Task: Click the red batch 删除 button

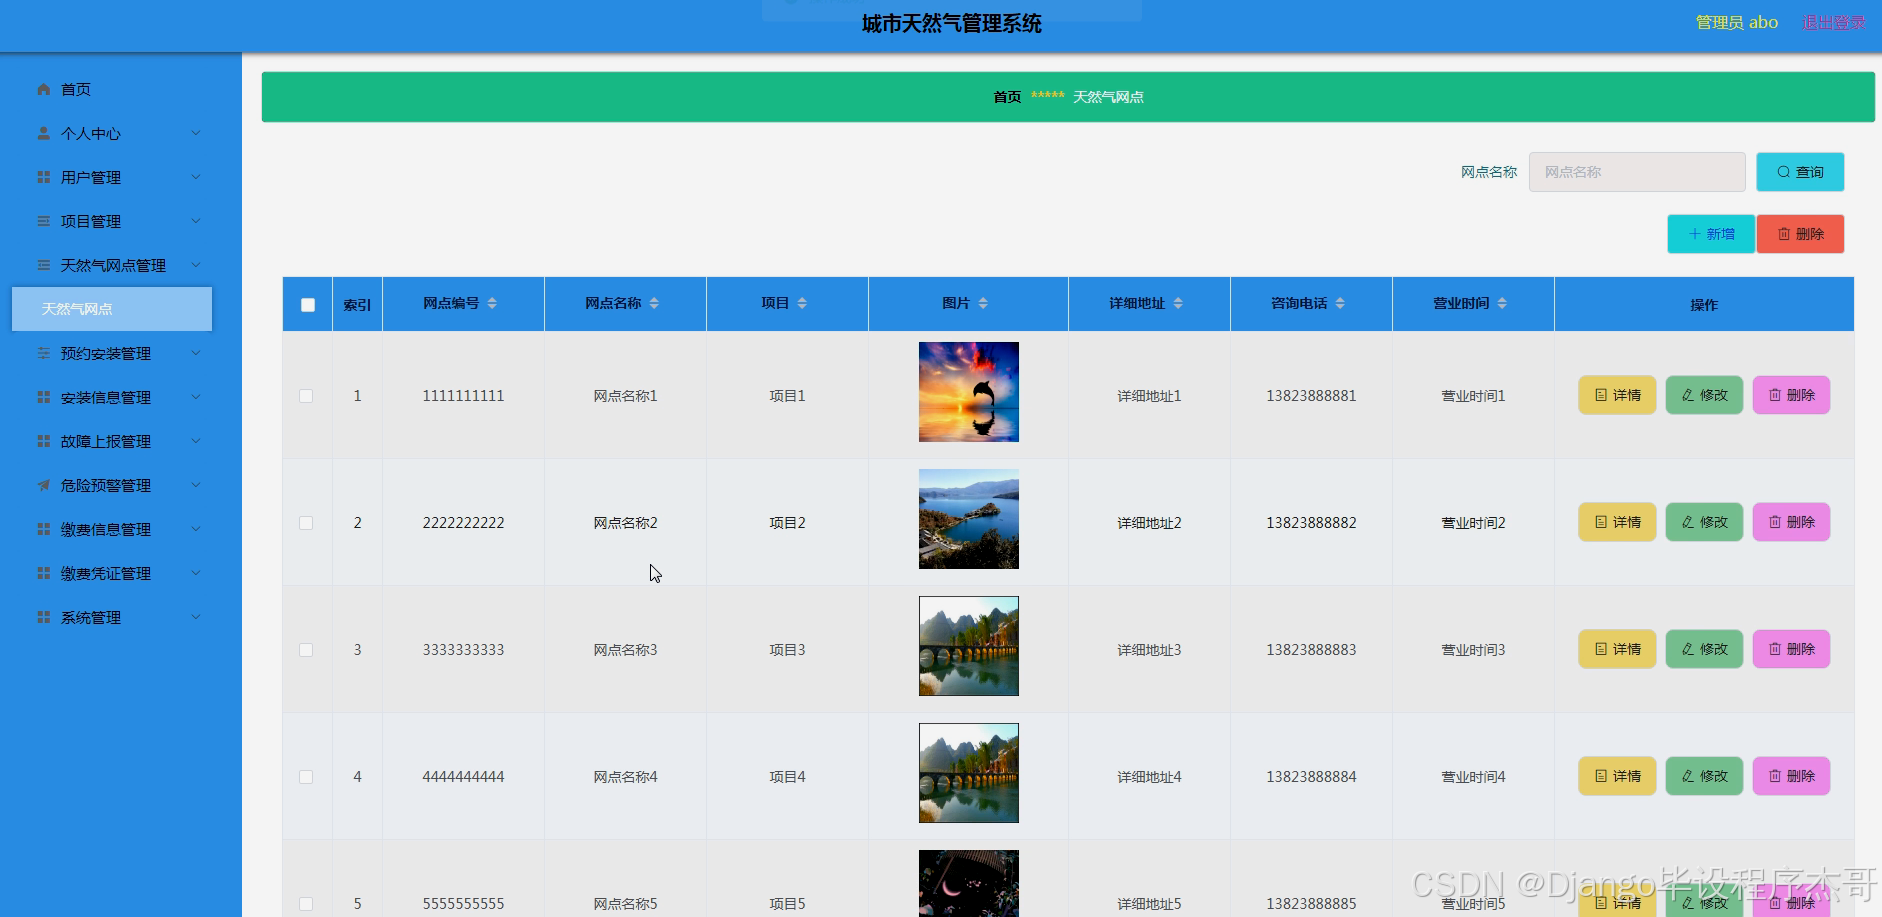Action: (1800, 234)
